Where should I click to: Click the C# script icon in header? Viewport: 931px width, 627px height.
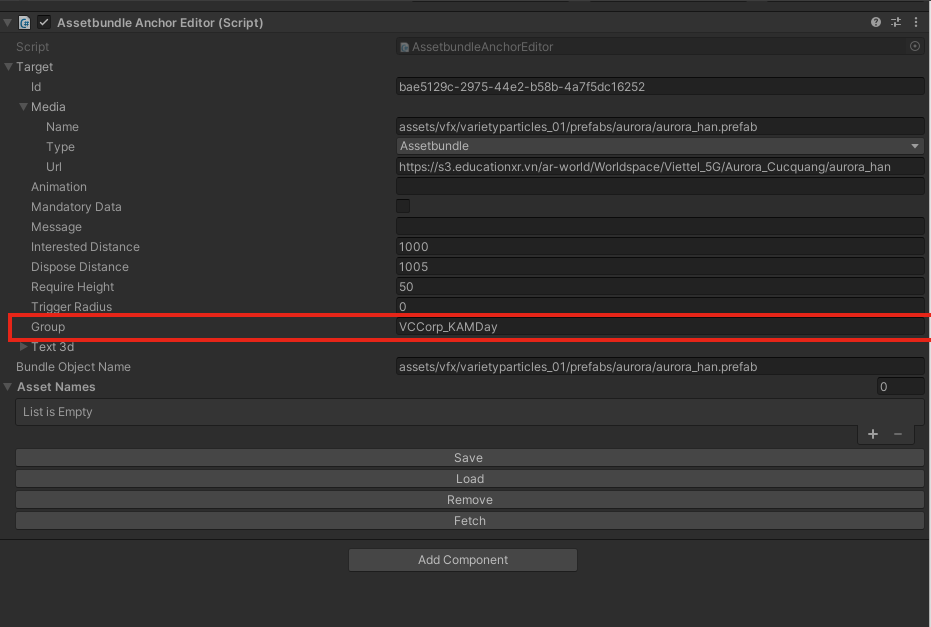[x=25, y=22]
